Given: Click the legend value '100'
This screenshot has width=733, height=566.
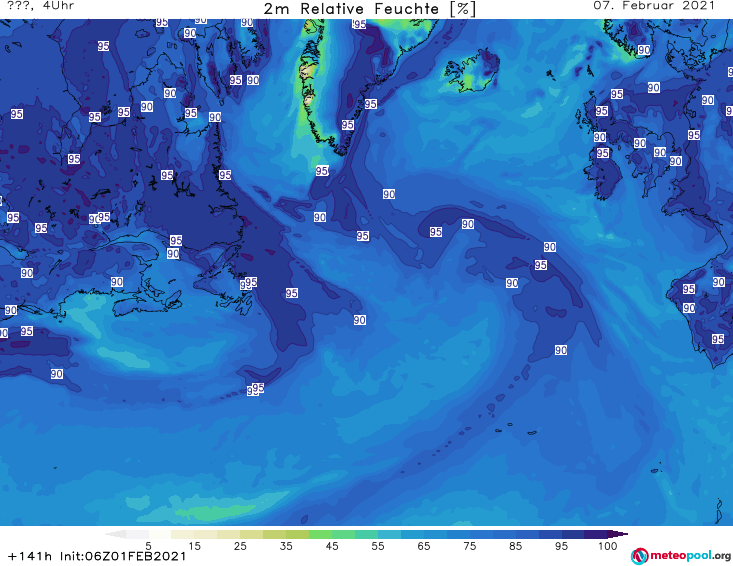Looking at the screenshot, I should point(608,546).
